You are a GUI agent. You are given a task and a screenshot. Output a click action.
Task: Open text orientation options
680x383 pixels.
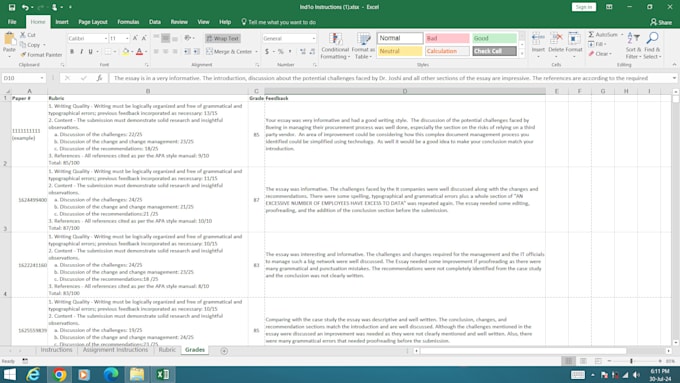pos(189,38)
